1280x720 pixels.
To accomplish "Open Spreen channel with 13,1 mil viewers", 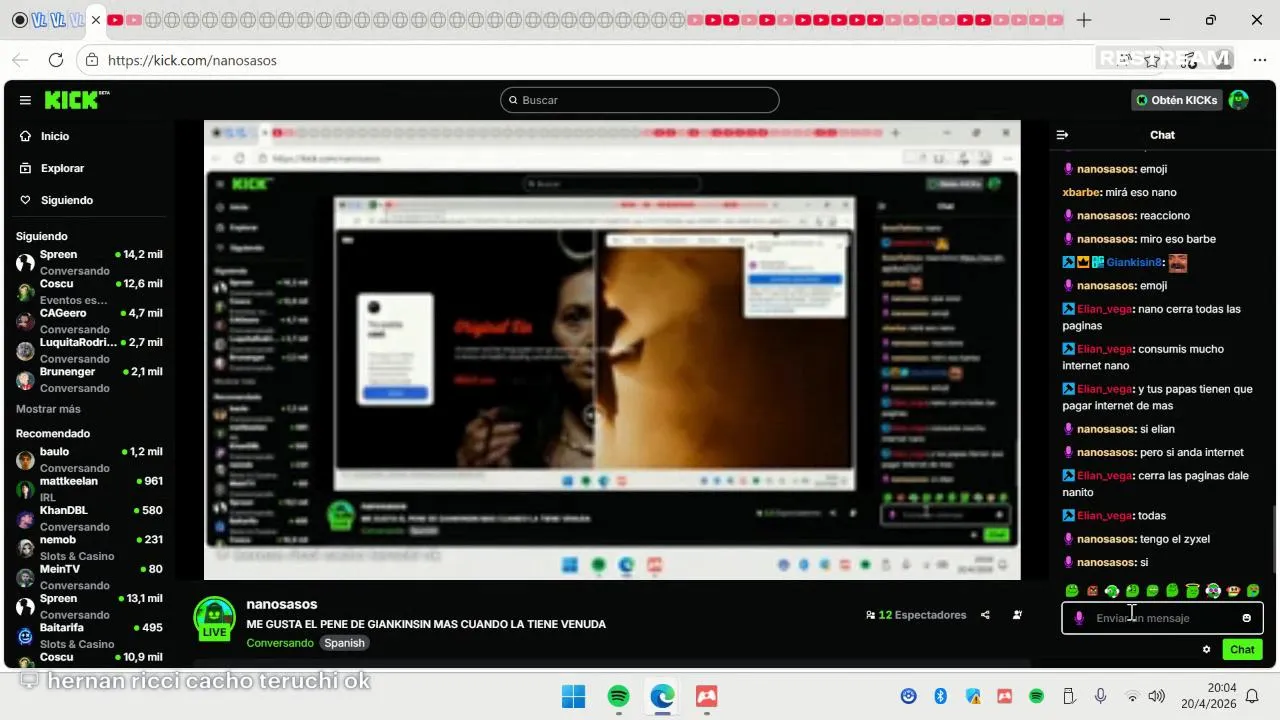I will click(x=89, y=606).
